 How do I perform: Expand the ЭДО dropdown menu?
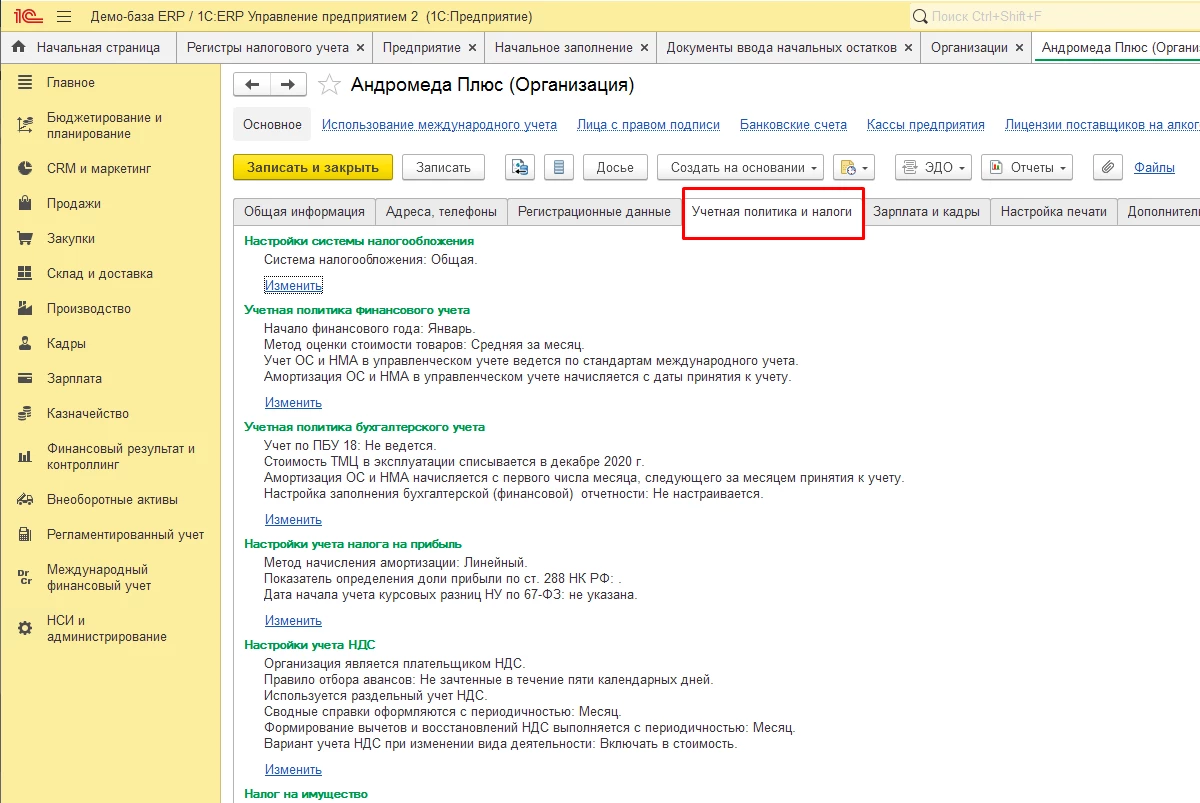click(x=934, y=167)
